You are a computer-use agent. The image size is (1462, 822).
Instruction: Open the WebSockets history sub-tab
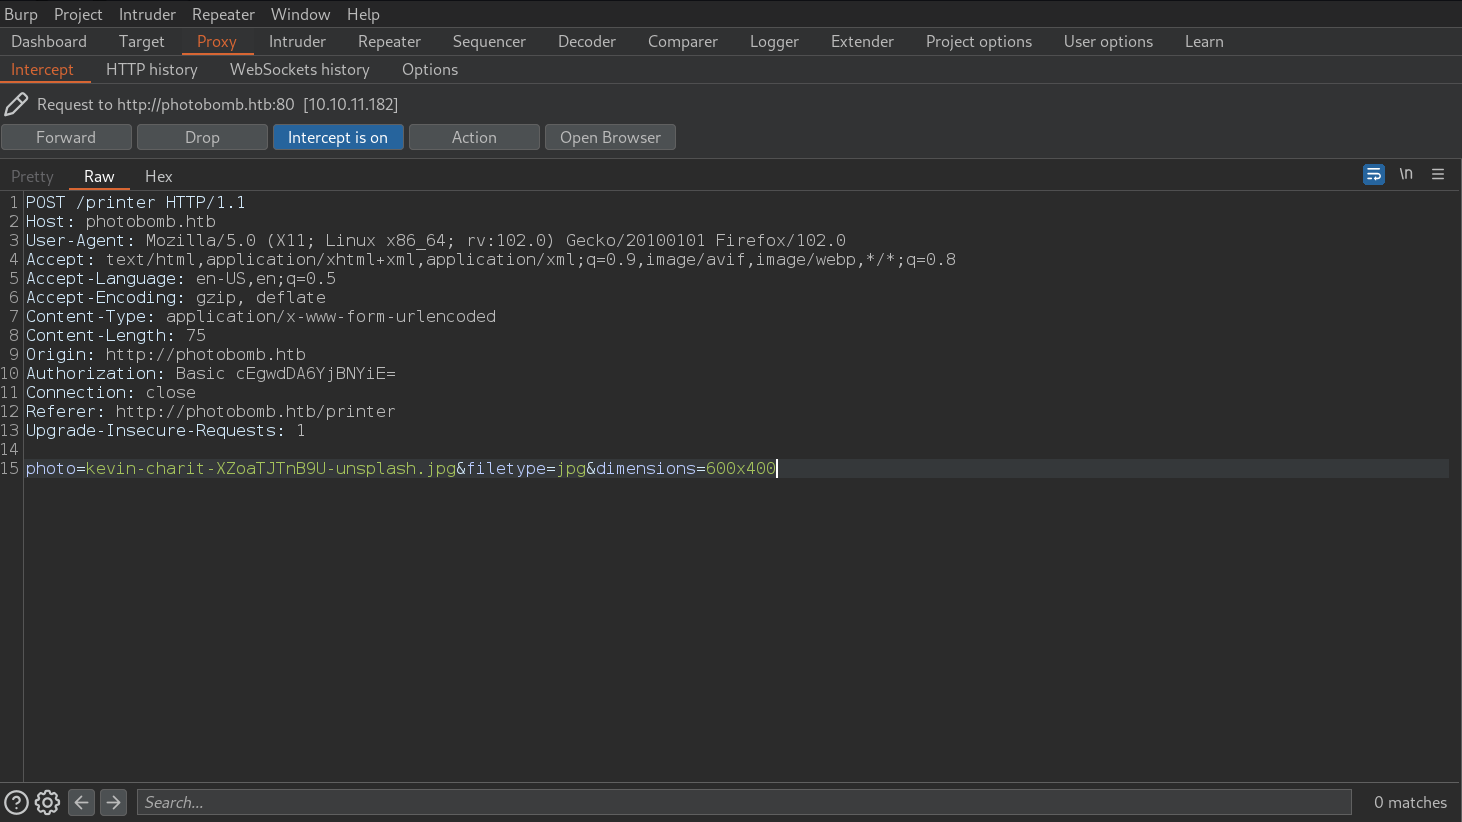[300, 69]
